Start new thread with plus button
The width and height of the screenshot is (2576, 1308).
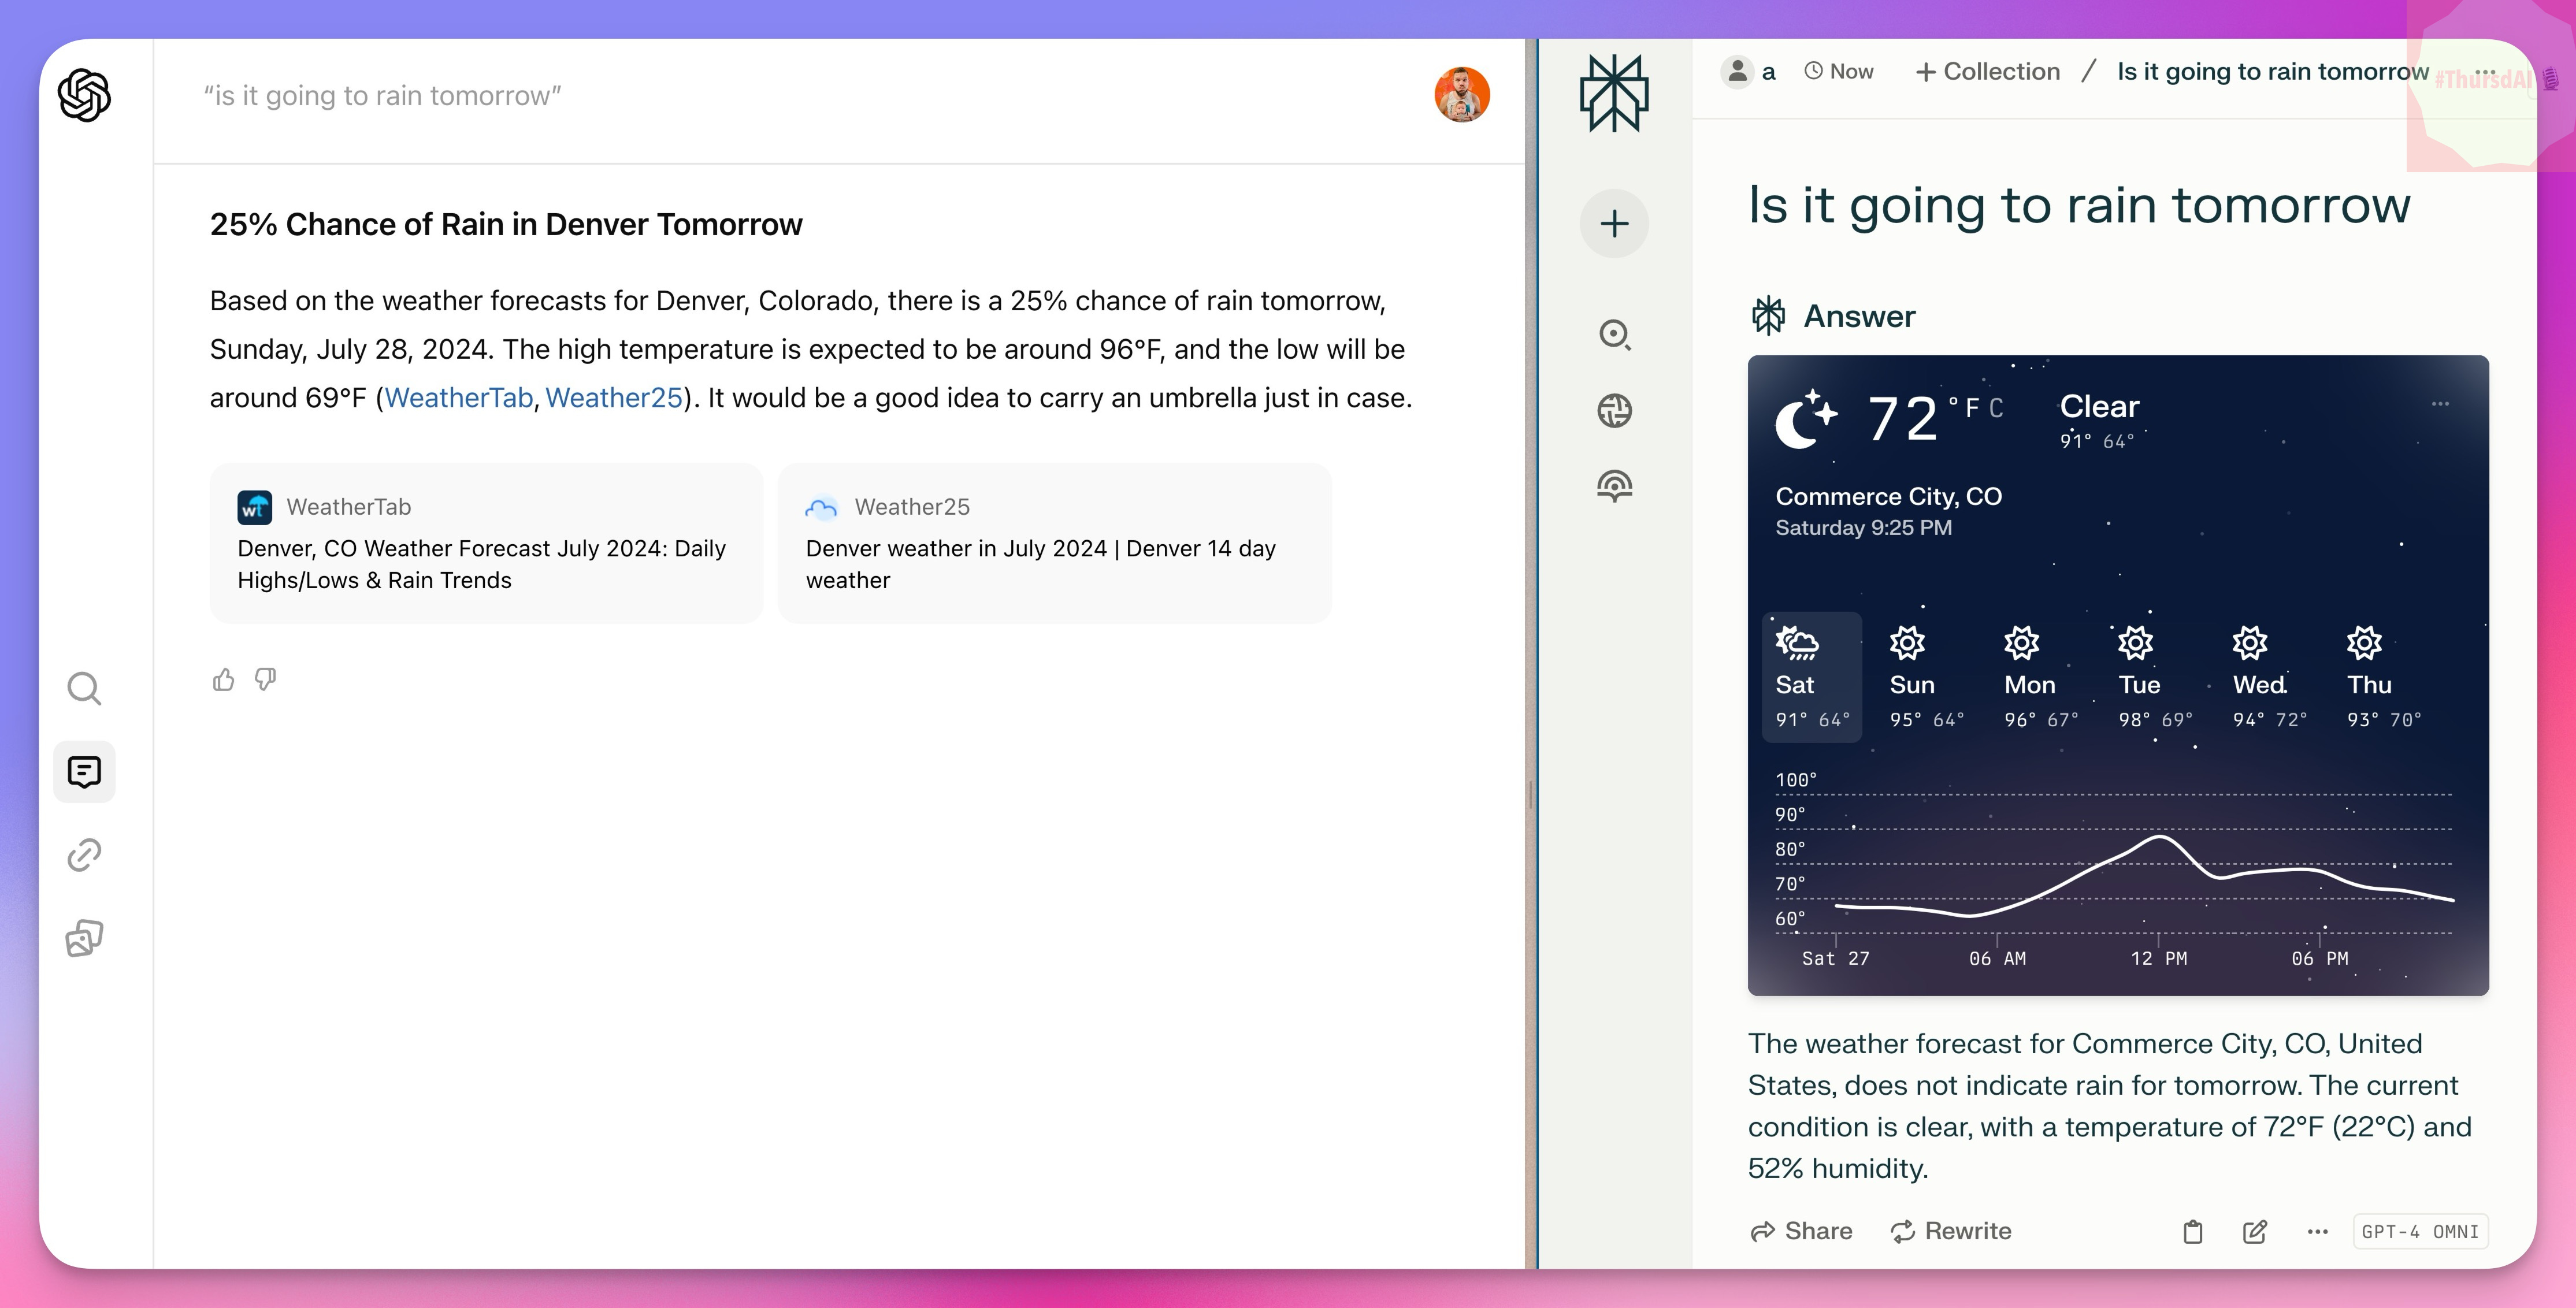coord(1614,223)
